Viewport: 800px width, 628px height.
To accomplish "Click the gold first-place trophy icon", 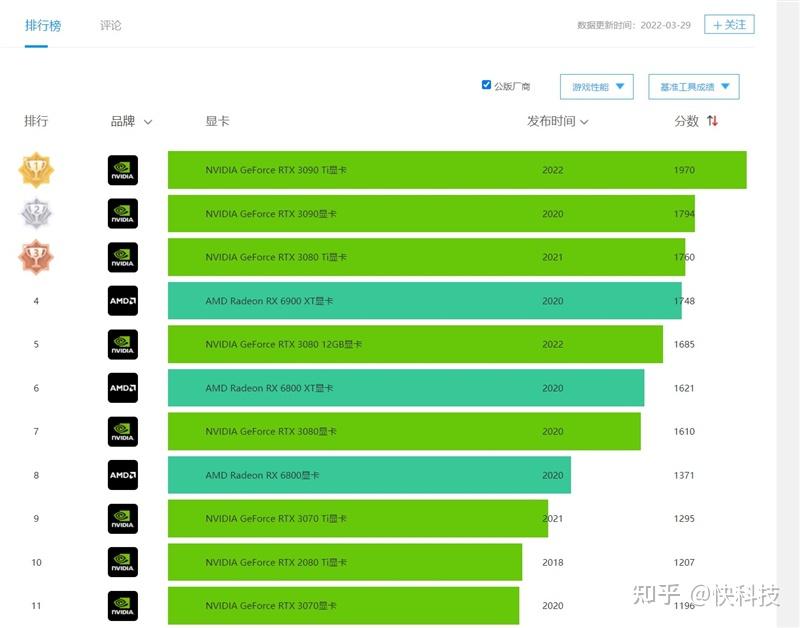I will (36, 170).
